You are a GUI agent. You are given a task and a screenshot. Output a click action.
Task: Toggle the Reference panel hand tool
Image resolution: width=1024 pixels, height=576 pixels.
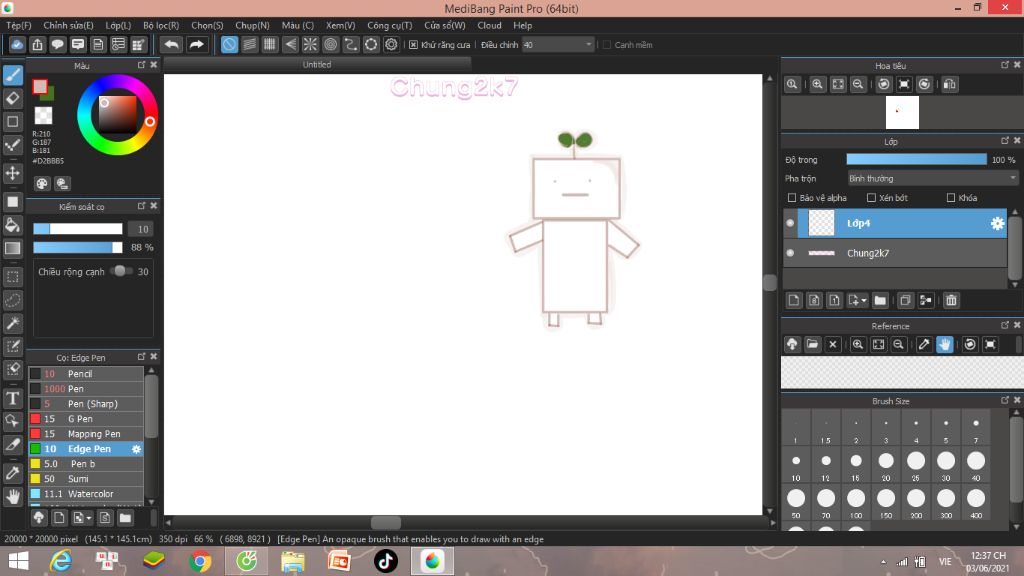[944, 344]
